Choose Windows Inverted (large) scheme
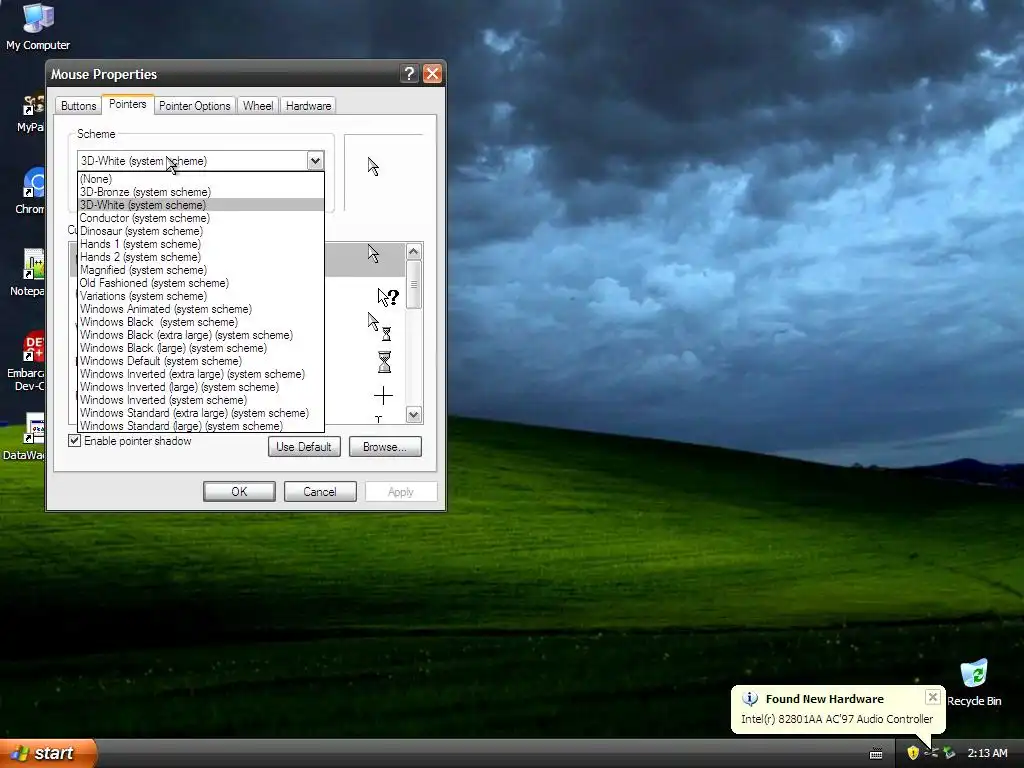 (200, 387)
